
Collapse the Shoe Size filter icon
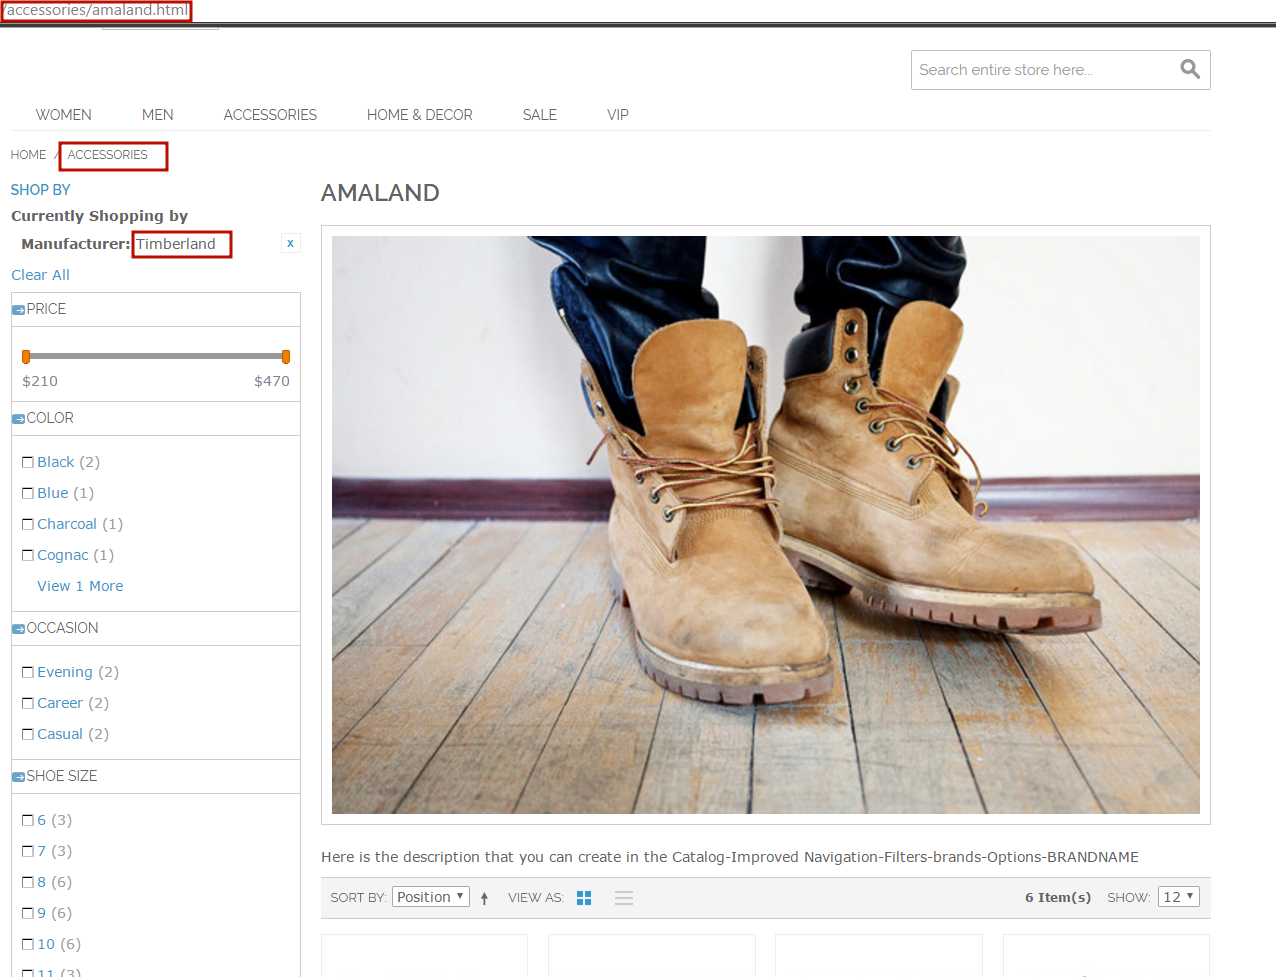pyautogui.click(x=18, y=777)
